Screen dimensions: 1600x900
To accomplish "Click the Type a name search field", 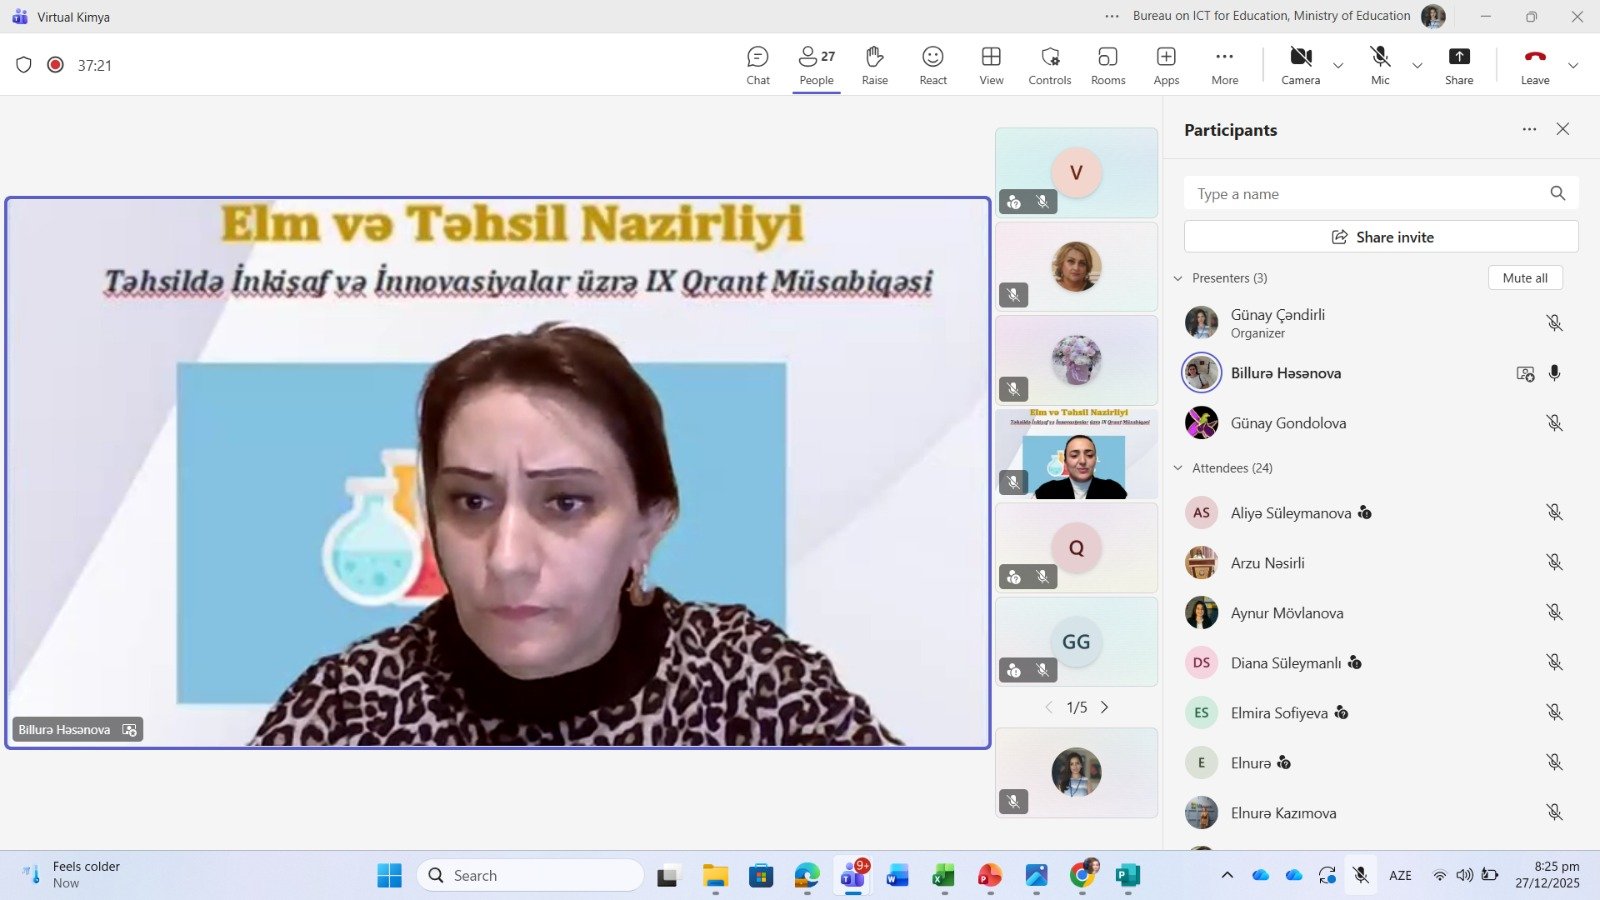I will pyautogui.click(x=1365, y=194).
